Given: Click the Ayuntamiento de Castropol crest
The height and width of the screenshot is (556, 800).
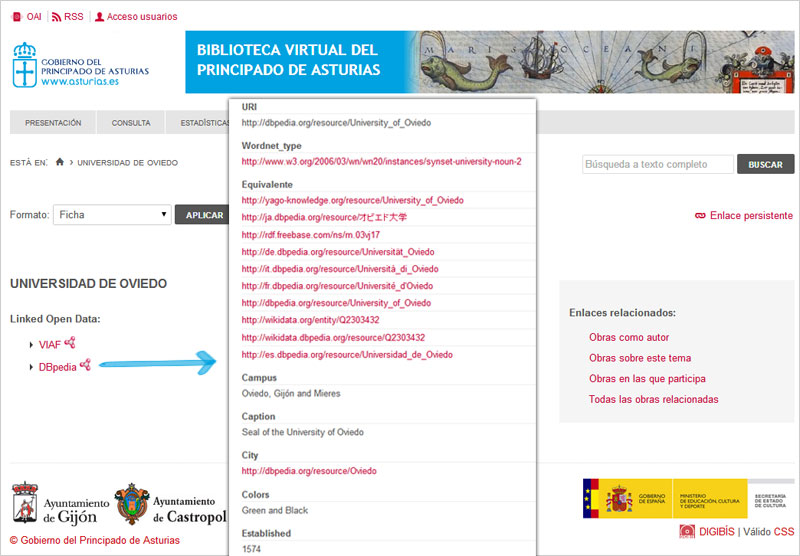Looking at the screenshot, I should [132, 503].
